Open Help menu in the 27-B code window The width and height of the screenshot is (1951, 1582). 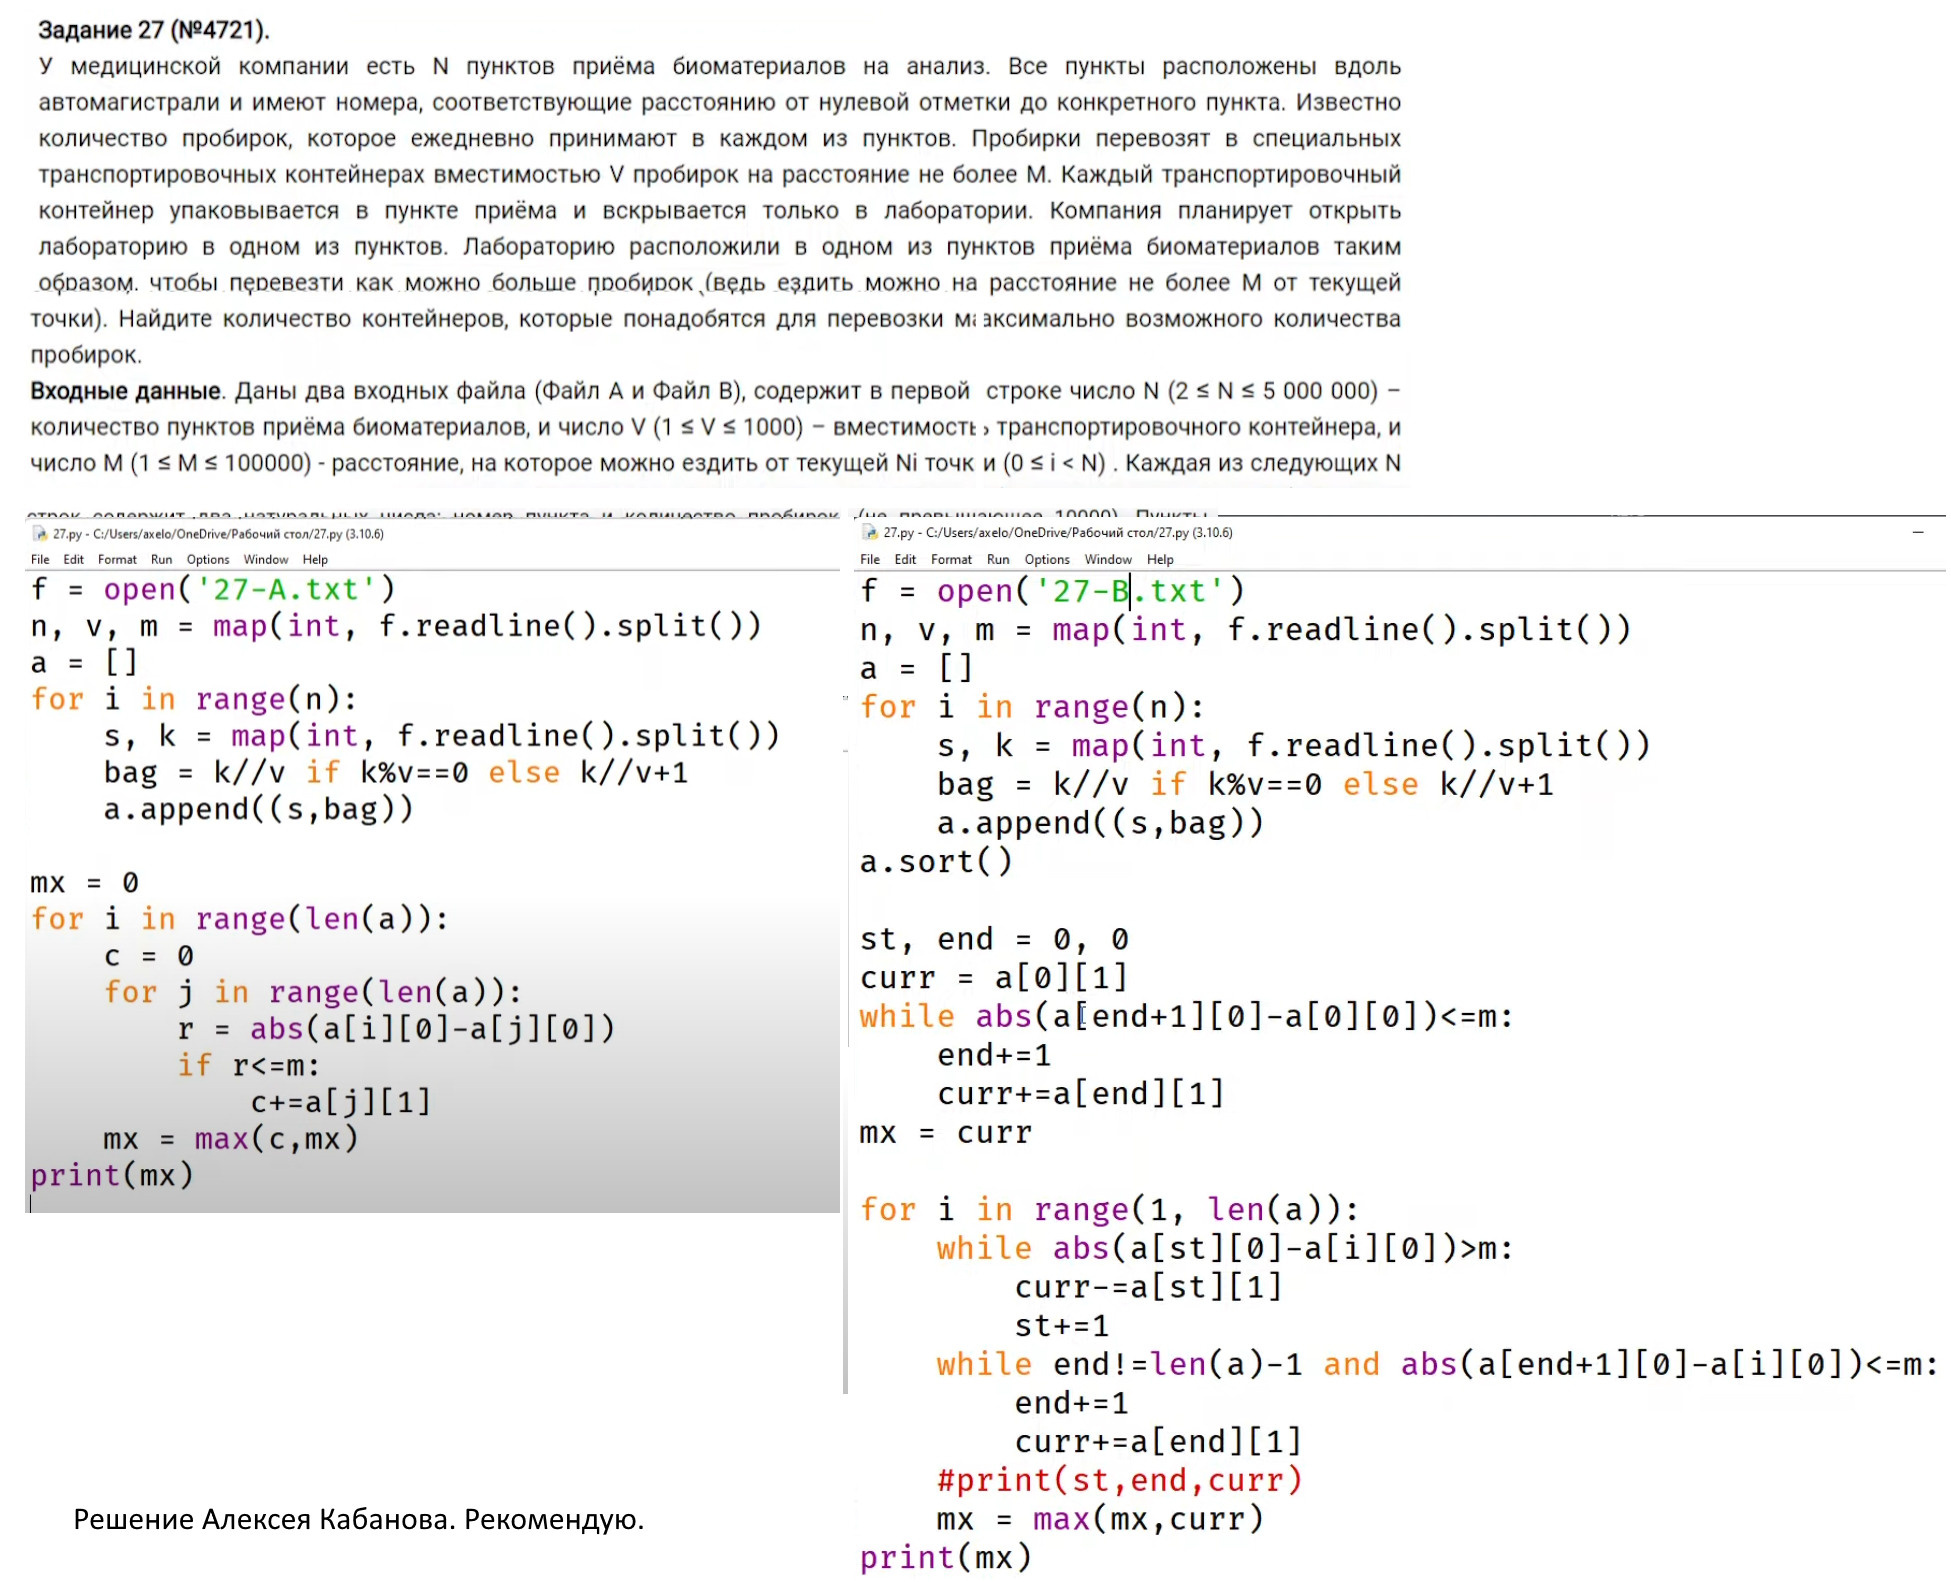1160,559
